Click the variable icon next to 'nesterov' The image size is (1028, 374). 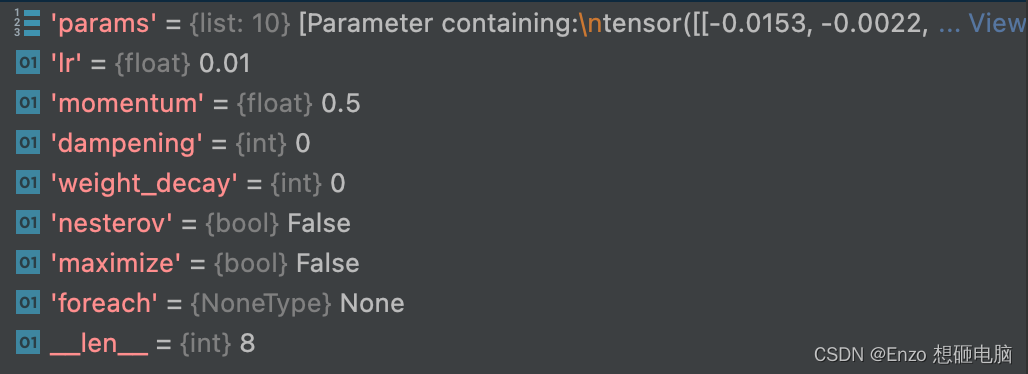point(28,223)
